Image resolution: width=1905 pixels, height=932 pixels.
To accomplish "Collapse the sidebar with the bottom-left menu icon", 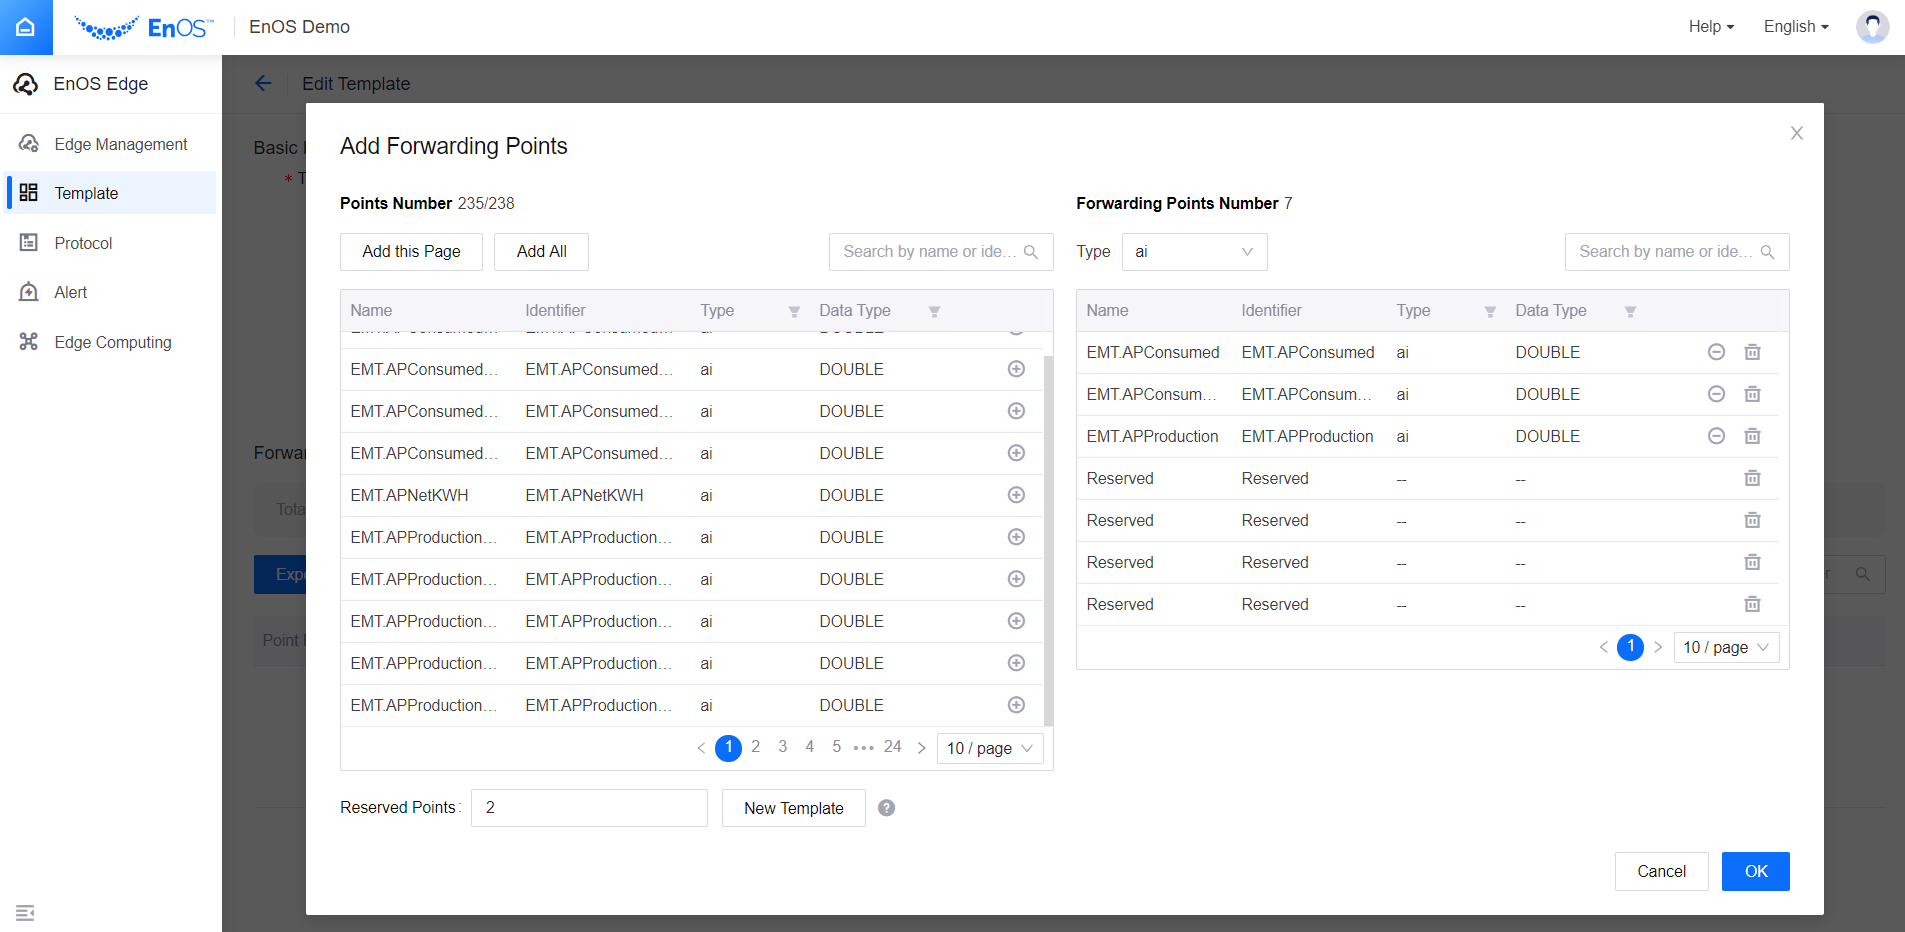I will click(x=25, y=912).
